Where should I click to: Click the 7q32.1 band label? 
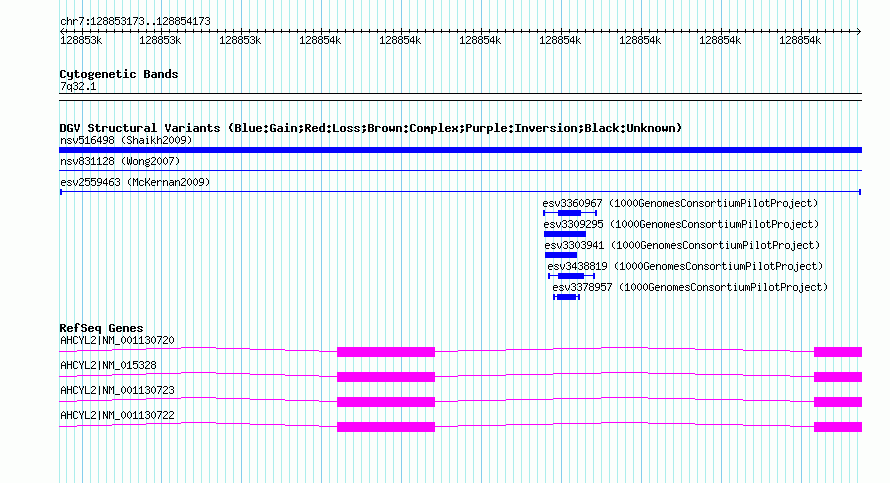78,87
